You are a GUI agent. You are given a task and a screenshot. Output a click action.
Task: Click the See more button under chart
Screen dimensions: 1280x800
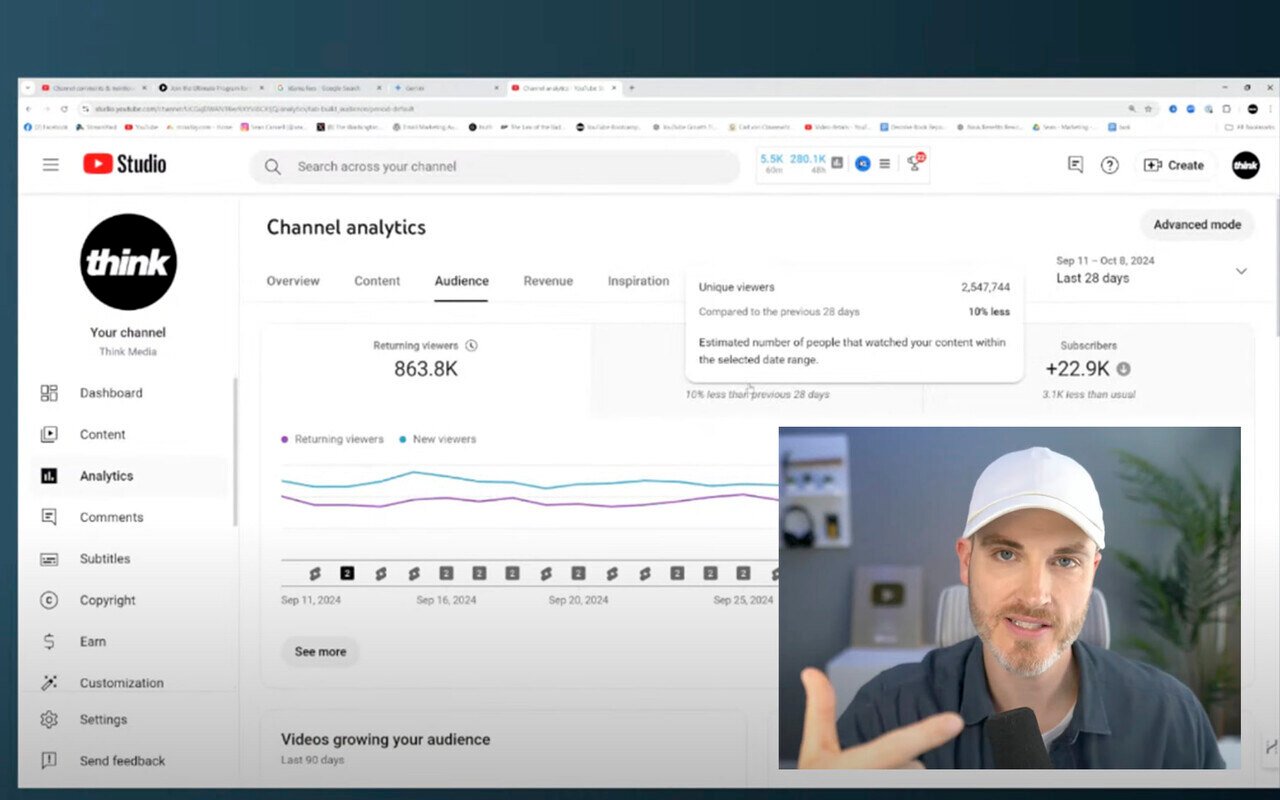[x=320, y=651]
